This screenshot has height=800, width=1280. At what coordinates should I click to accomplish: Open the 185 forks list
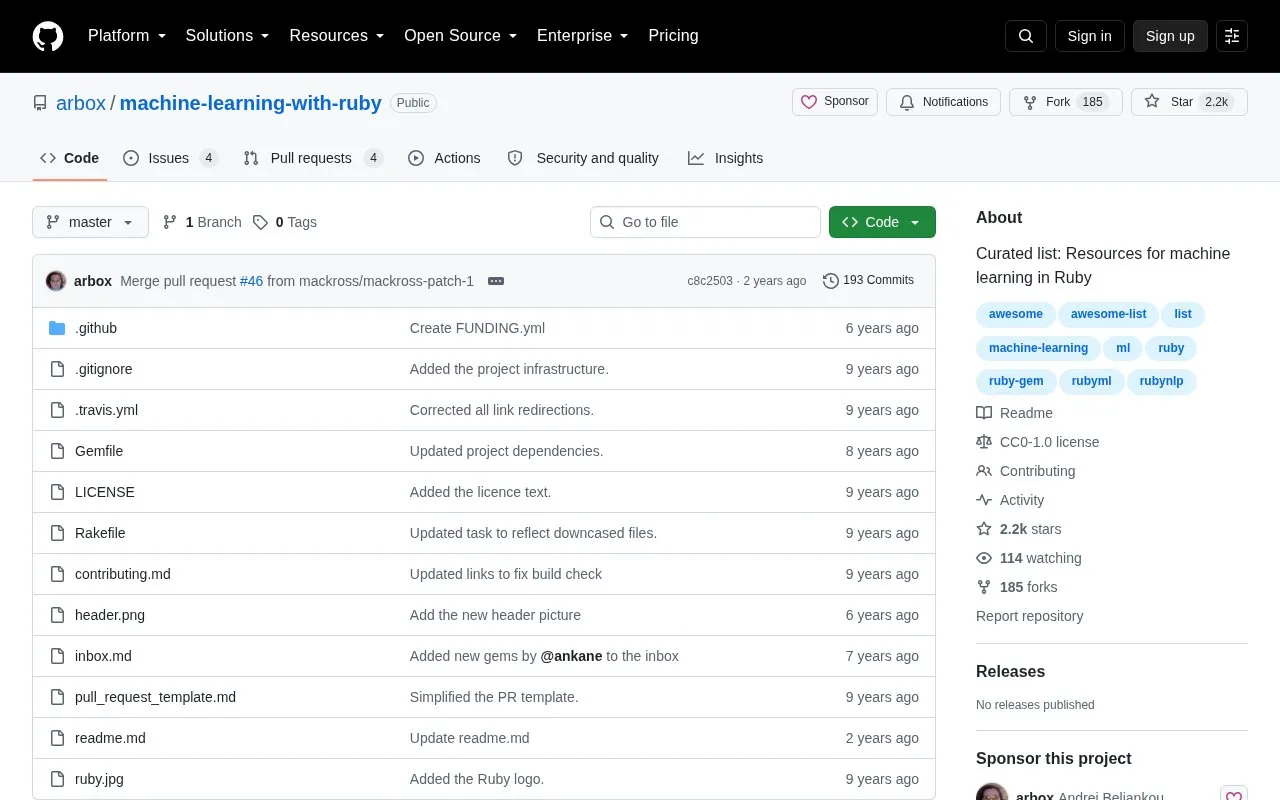pyautogui.click(x=1016, y=587)
